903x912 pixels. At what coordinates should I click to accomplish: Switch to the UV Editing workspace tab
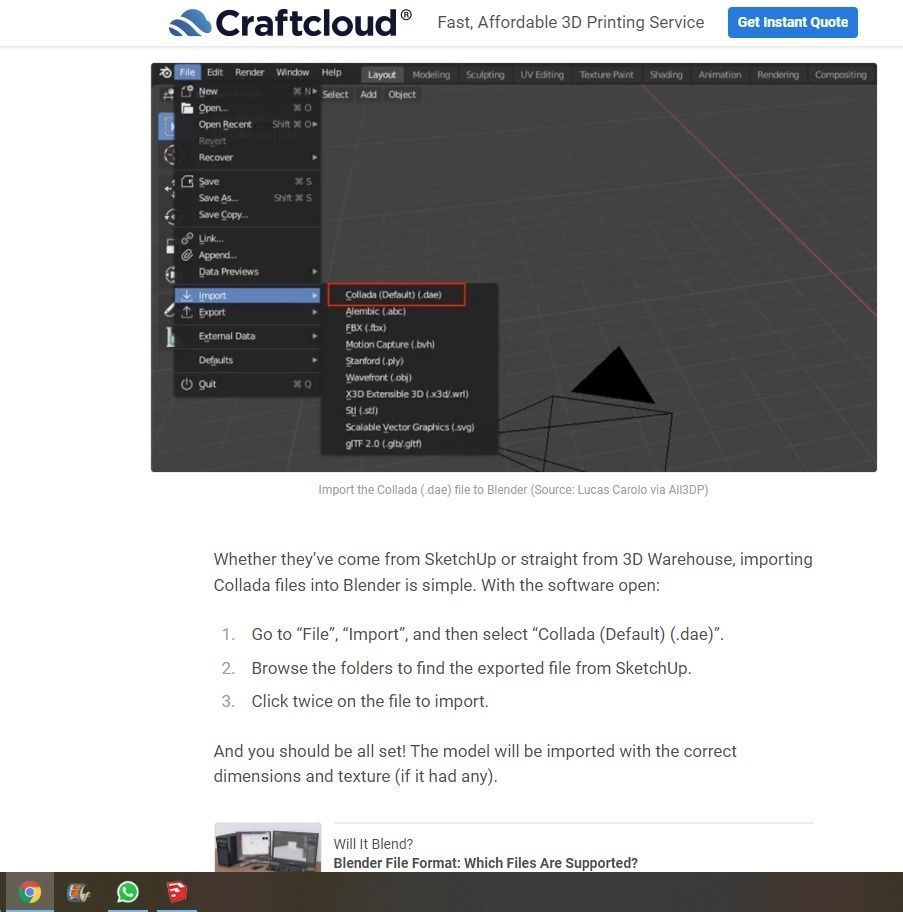(x=542, y=74)
